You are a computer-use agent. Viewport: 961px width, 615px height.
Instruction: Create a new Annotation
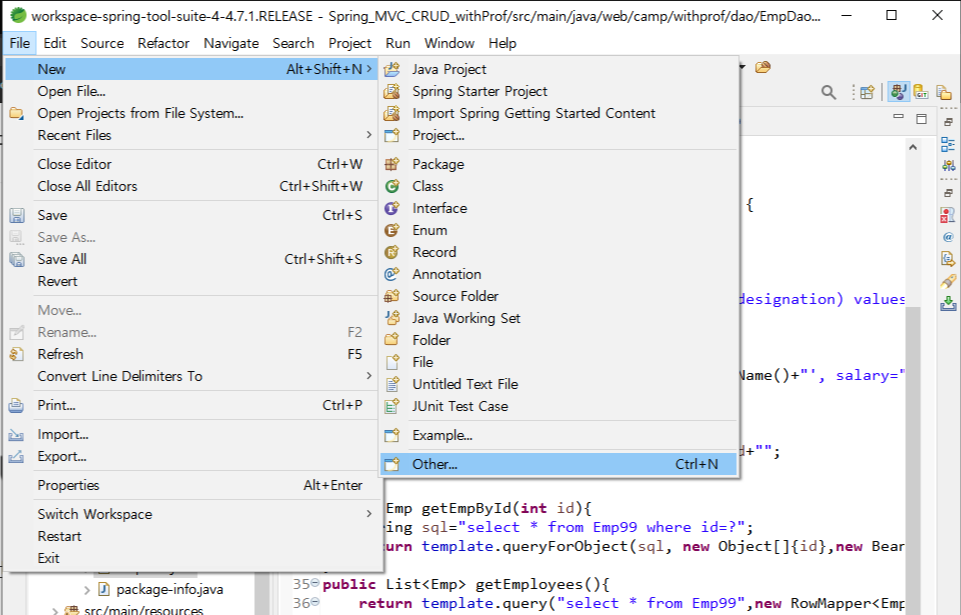click(558, 274)
